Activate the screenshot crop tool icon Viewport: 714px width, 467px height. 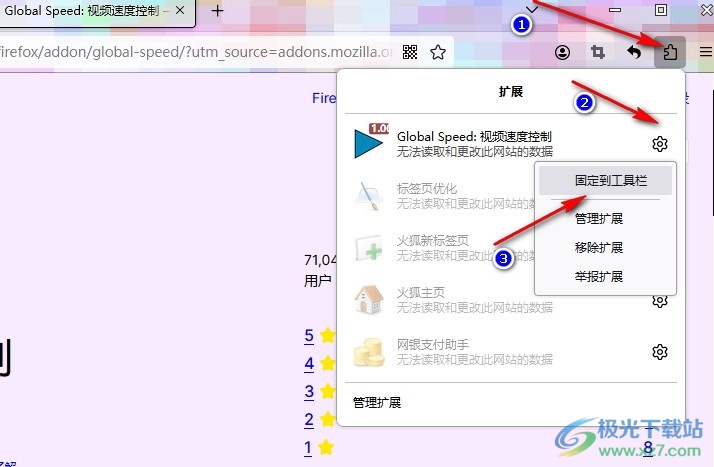click(x=598, y=52)
